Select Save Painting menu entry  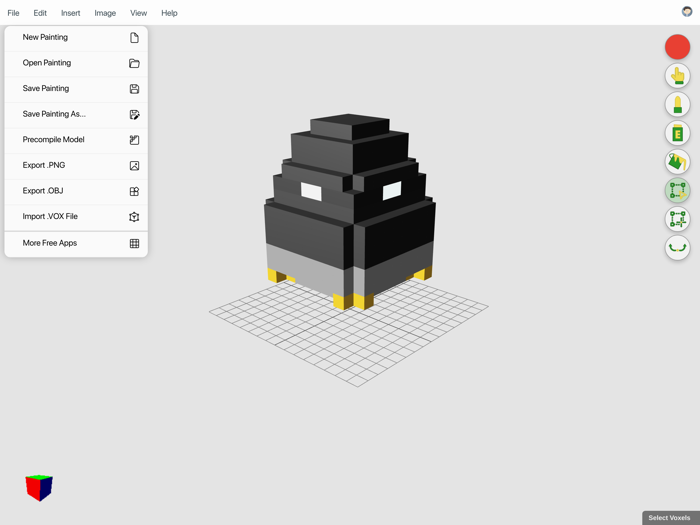pyautogui.click(x=76, y=88)
